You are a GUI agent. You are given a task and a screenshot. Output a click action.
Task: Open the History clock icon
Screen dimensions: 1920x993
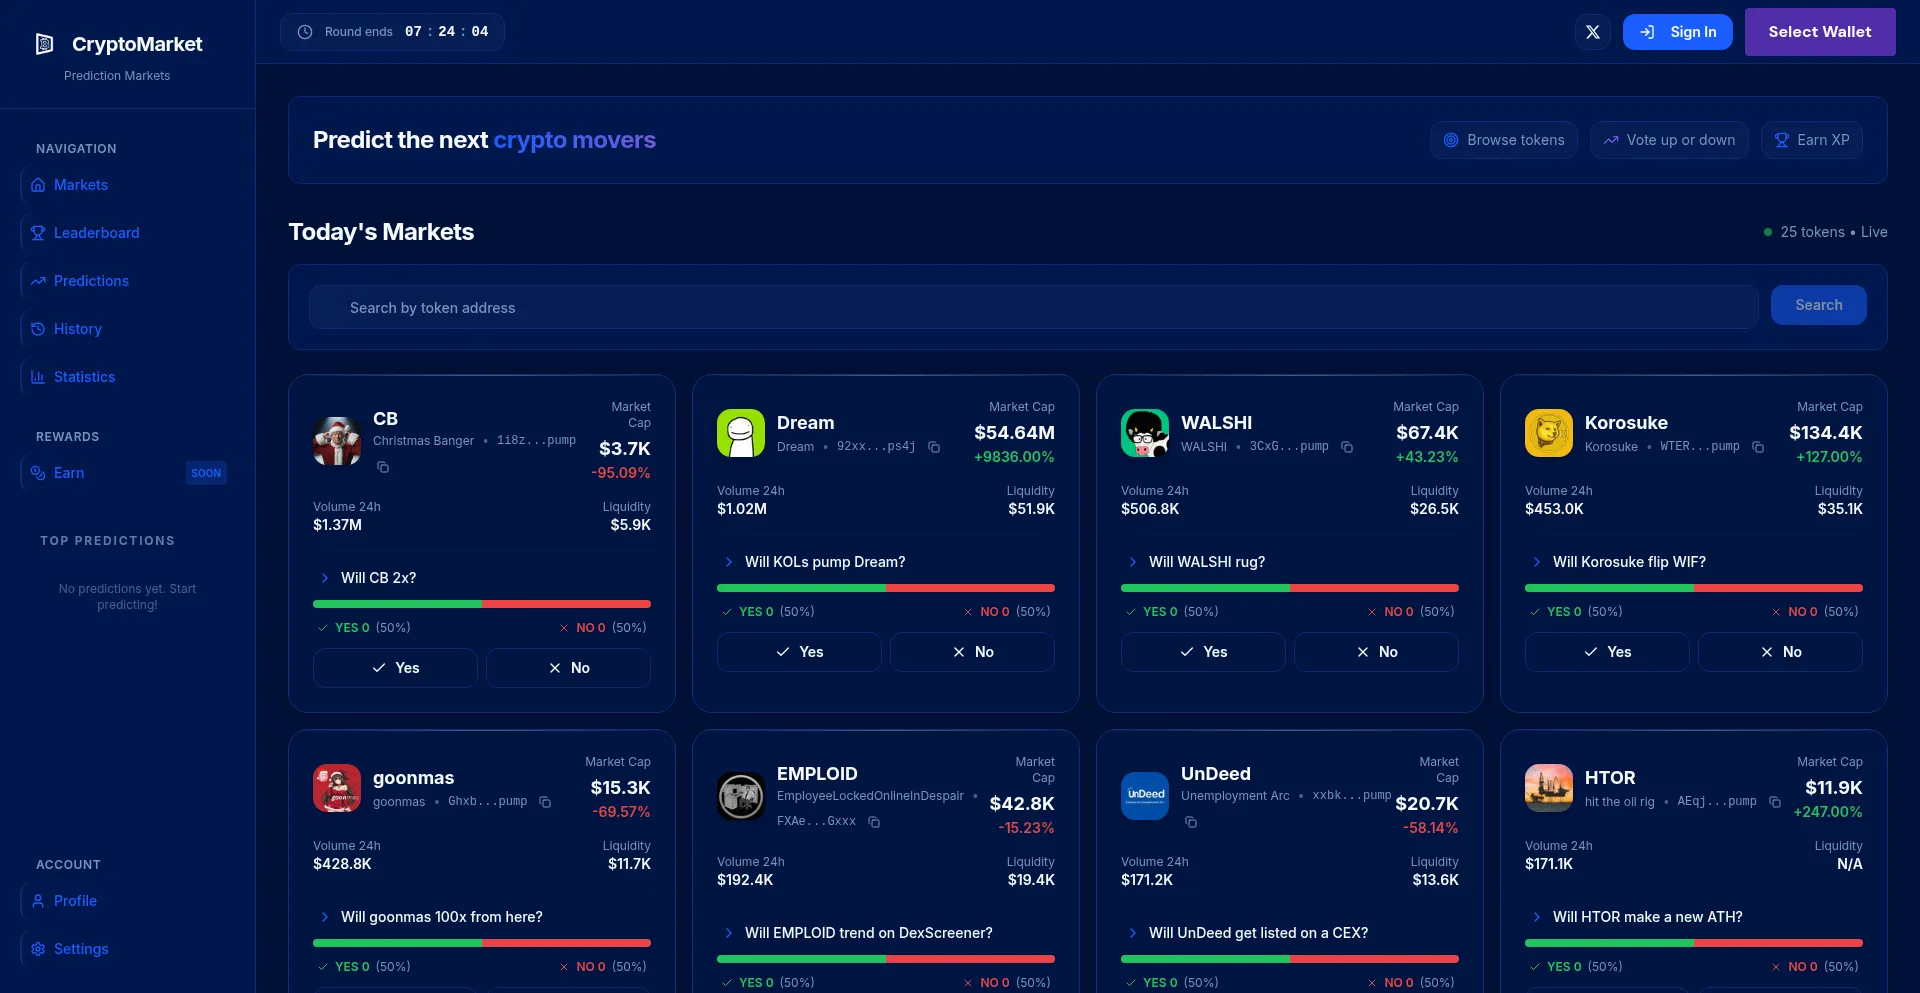38,329
